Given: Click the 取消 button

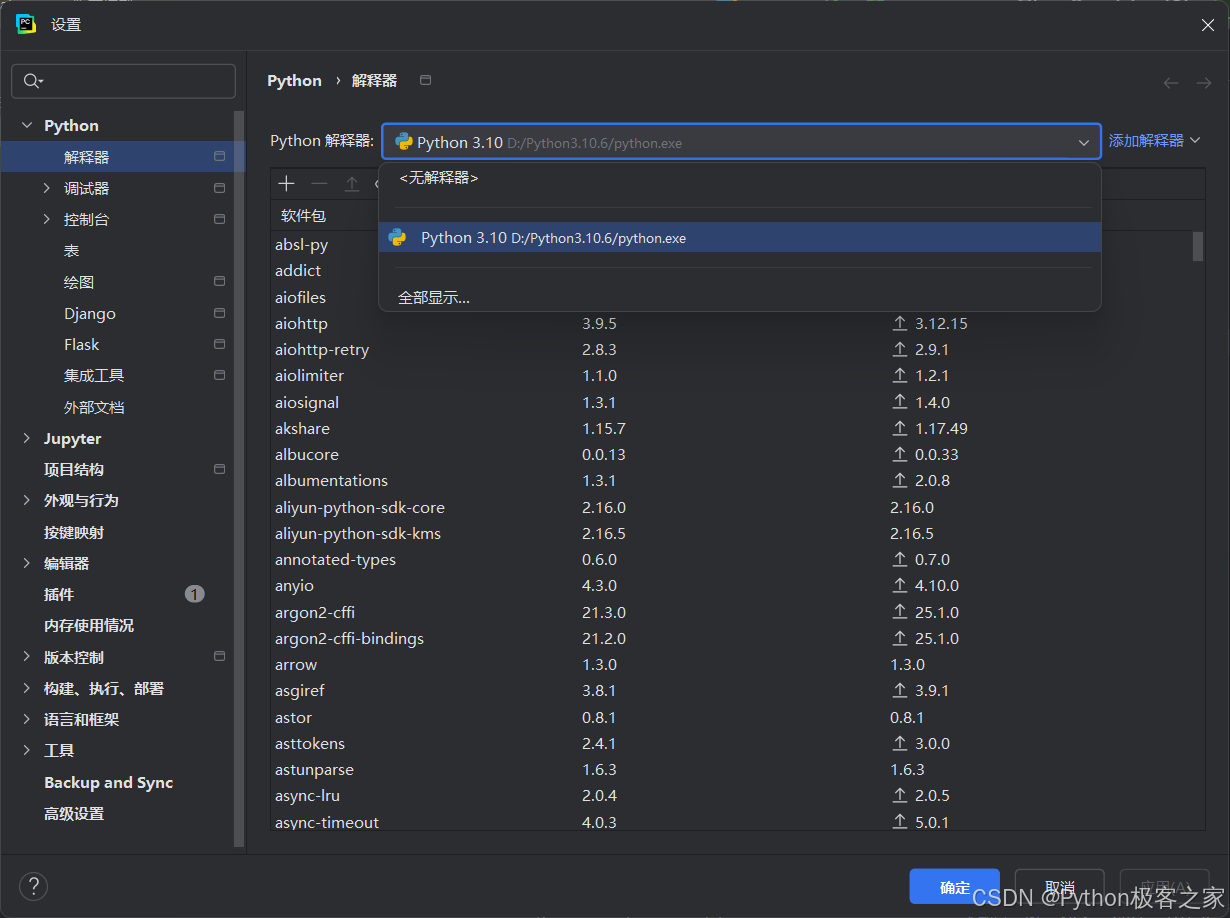Looking at the screenshot, I should (1059, 887).
